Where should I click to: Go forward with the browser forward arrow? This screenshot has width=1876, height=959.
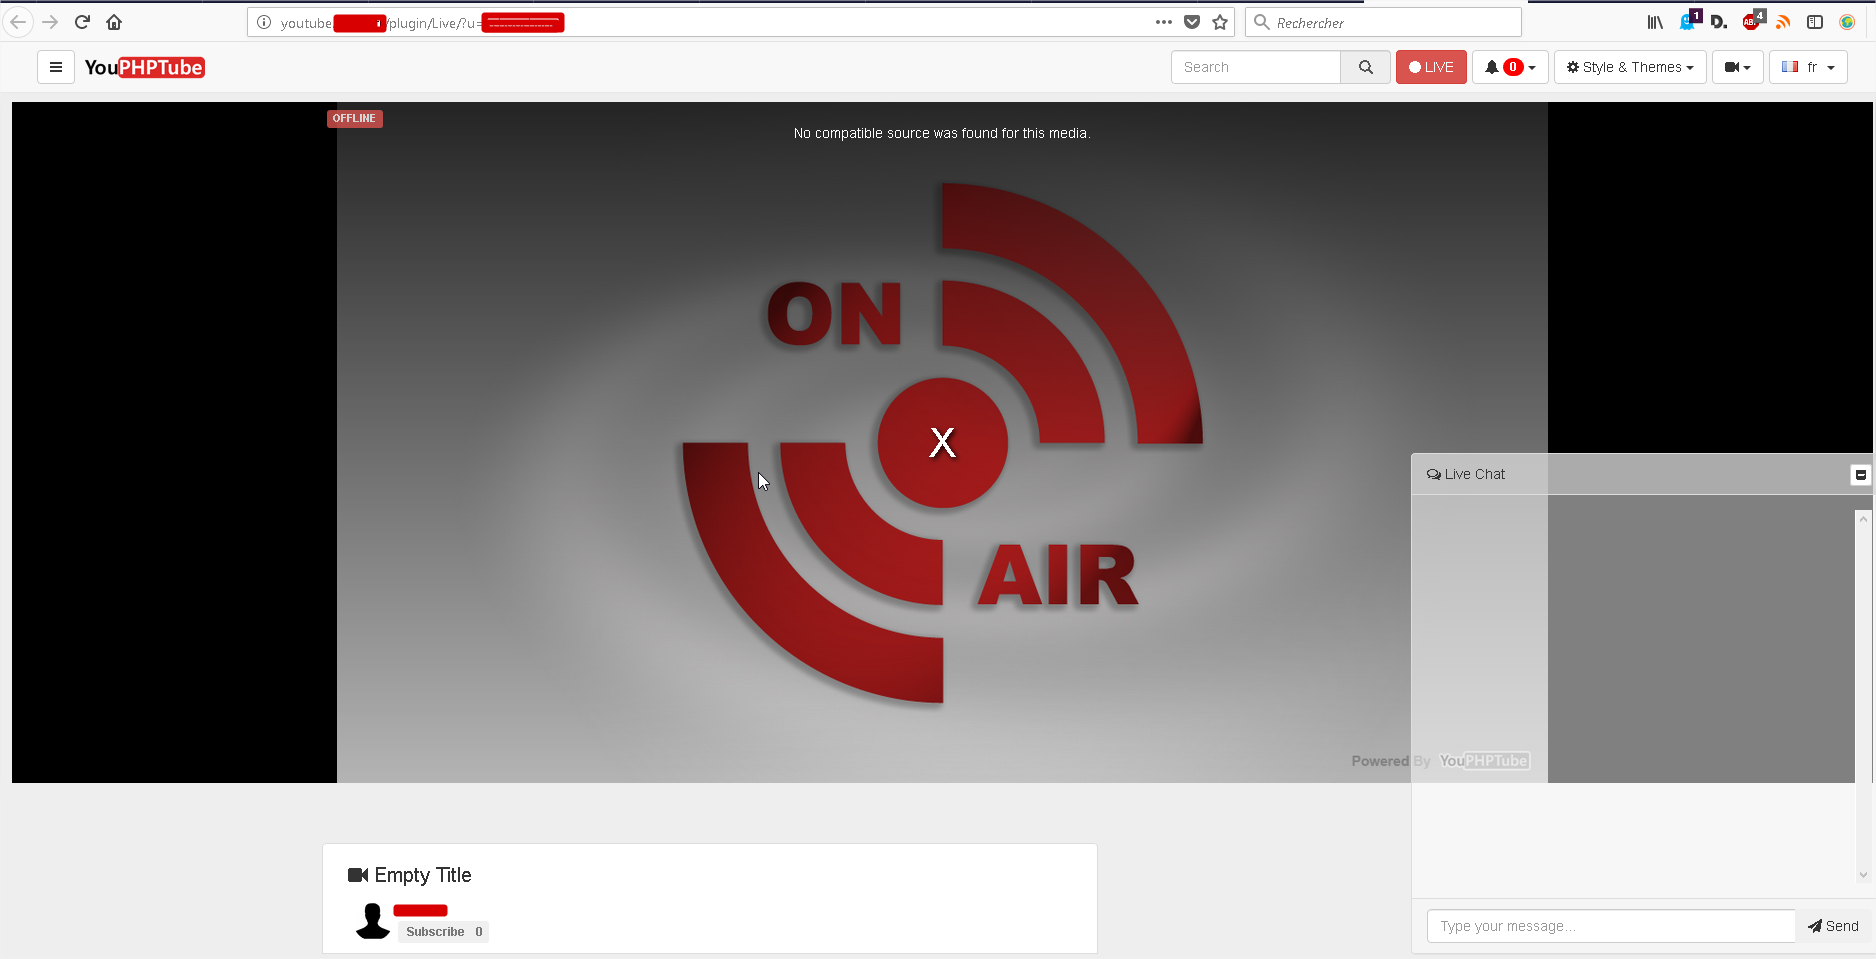(x=50, y=22)
